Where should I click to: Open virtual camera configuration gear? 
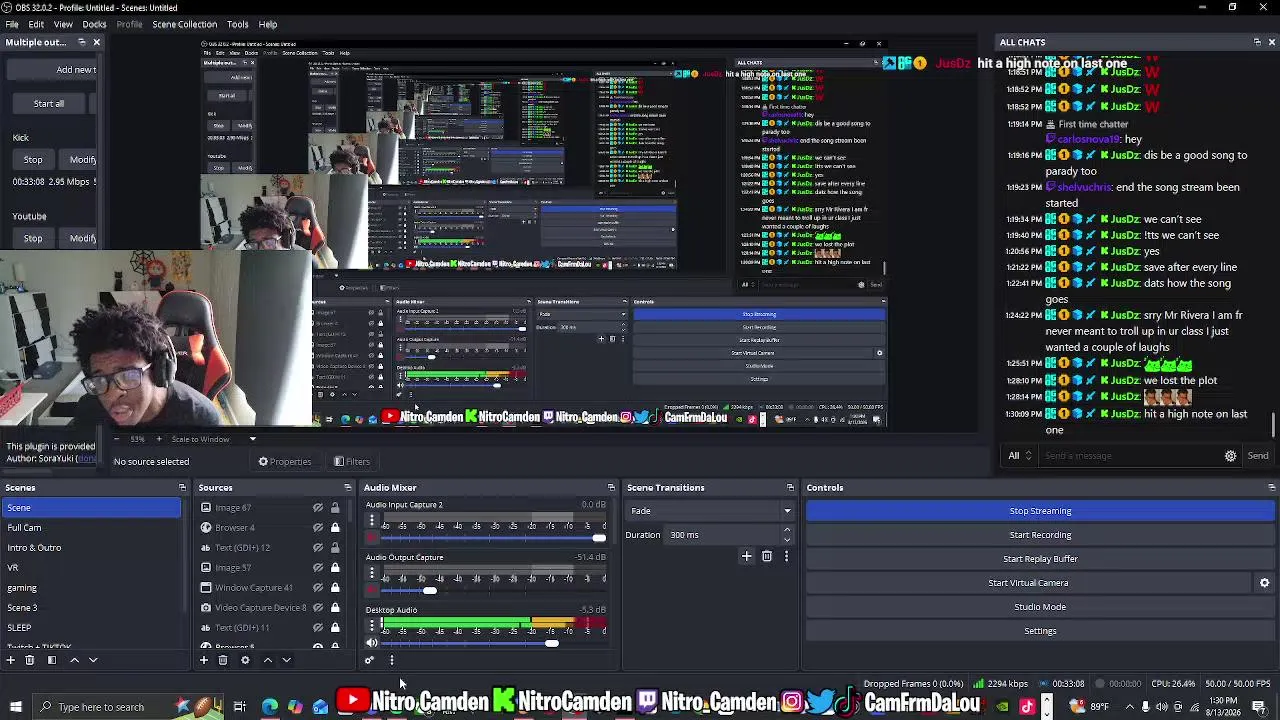coord(1264,583)
